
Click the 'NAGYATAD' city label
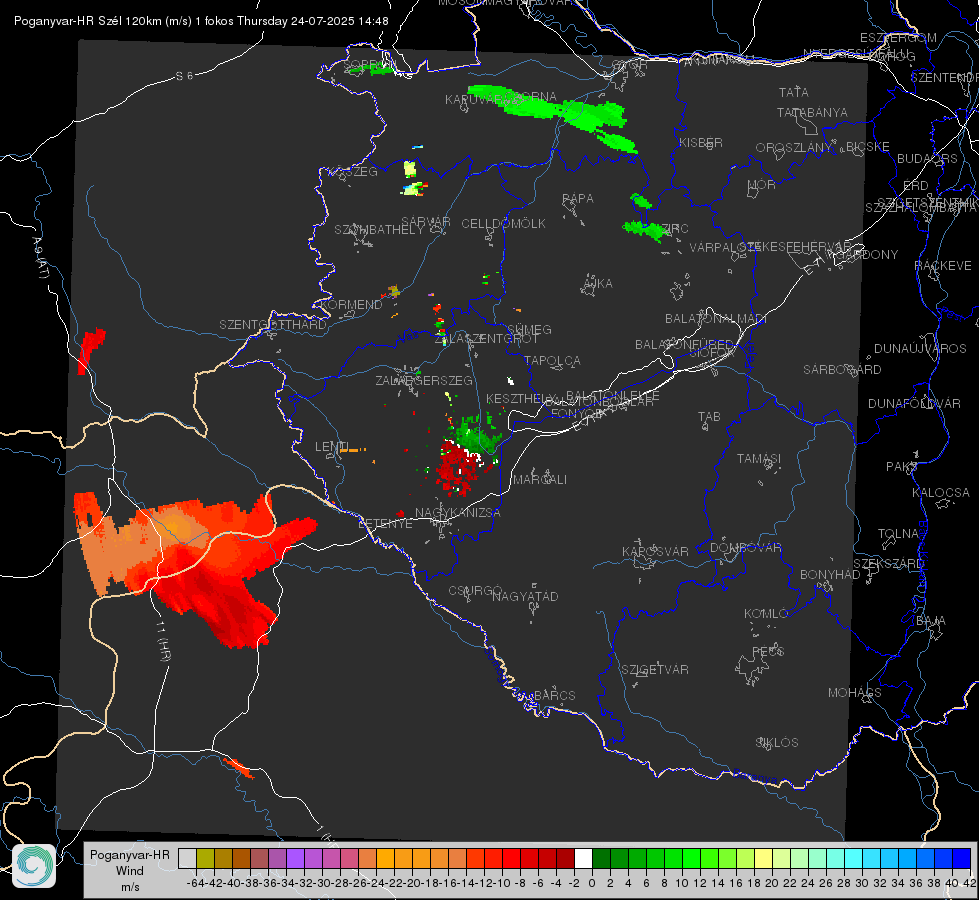tap(525, 596)
